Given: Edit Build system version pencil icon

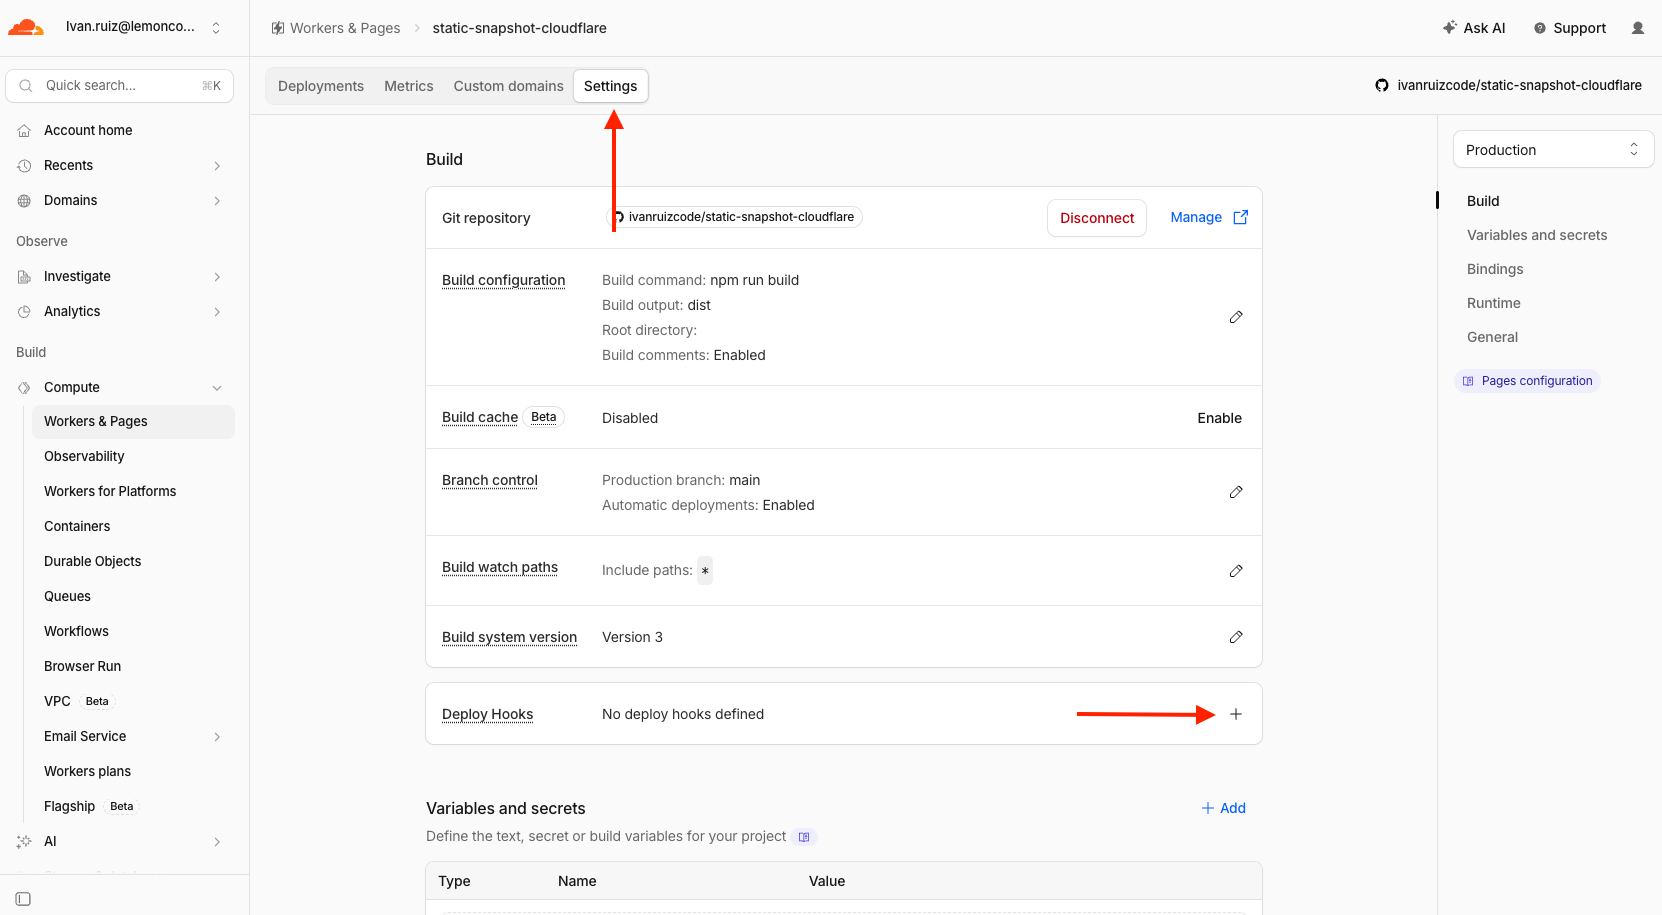Looking at the screenshot, I should [x=1236, y=637].
